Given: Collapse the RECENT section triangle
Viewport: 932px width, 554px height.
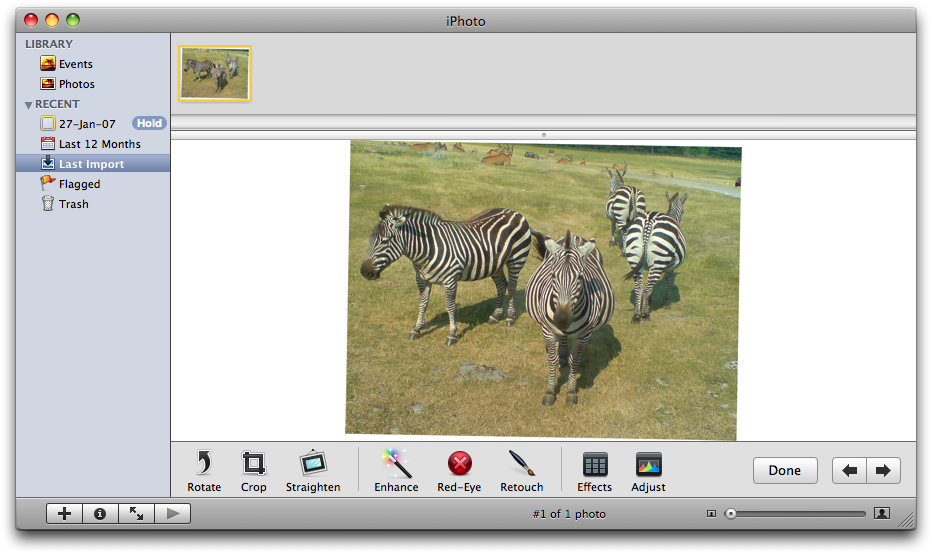Looking at the screenshot, I should point(29,105).
